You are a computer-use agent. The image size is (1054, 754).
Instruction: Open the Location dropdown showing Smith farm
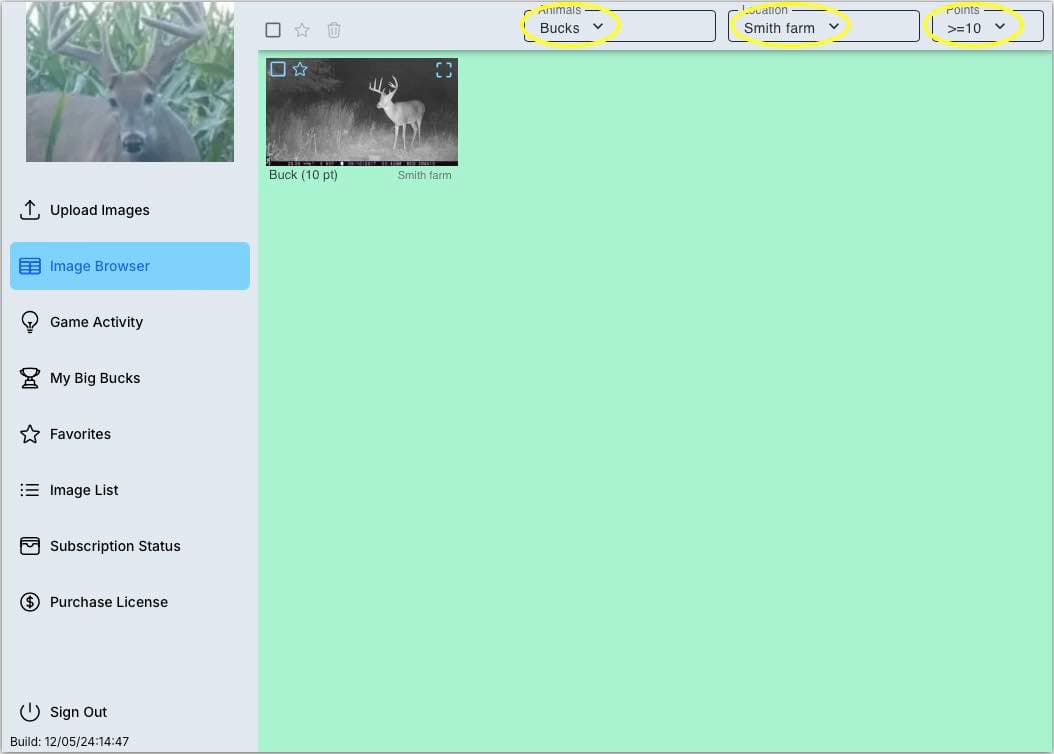(x=823, y=27)
